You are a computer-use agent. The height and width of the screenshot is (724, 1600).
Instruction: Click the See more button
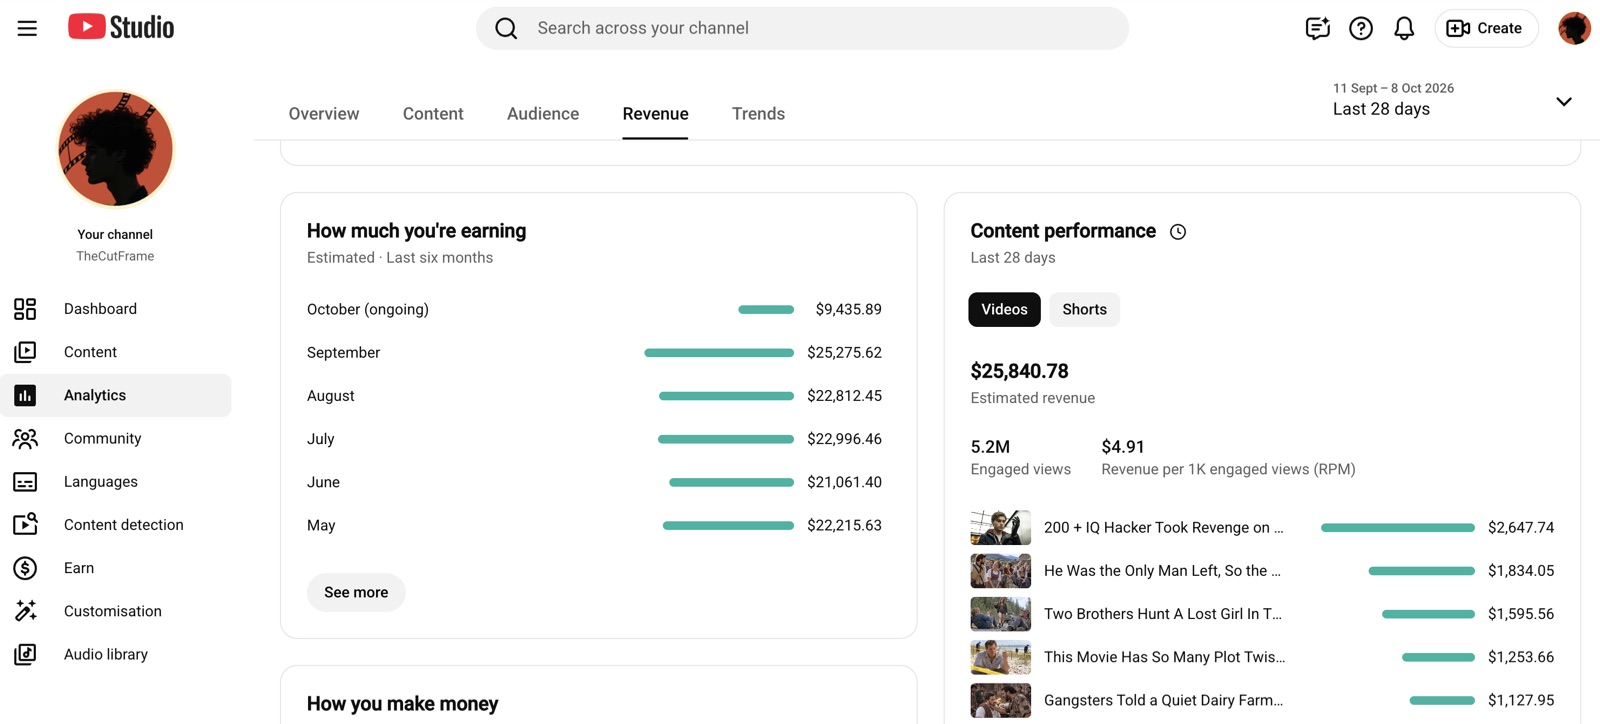click(x=356, y=592)
